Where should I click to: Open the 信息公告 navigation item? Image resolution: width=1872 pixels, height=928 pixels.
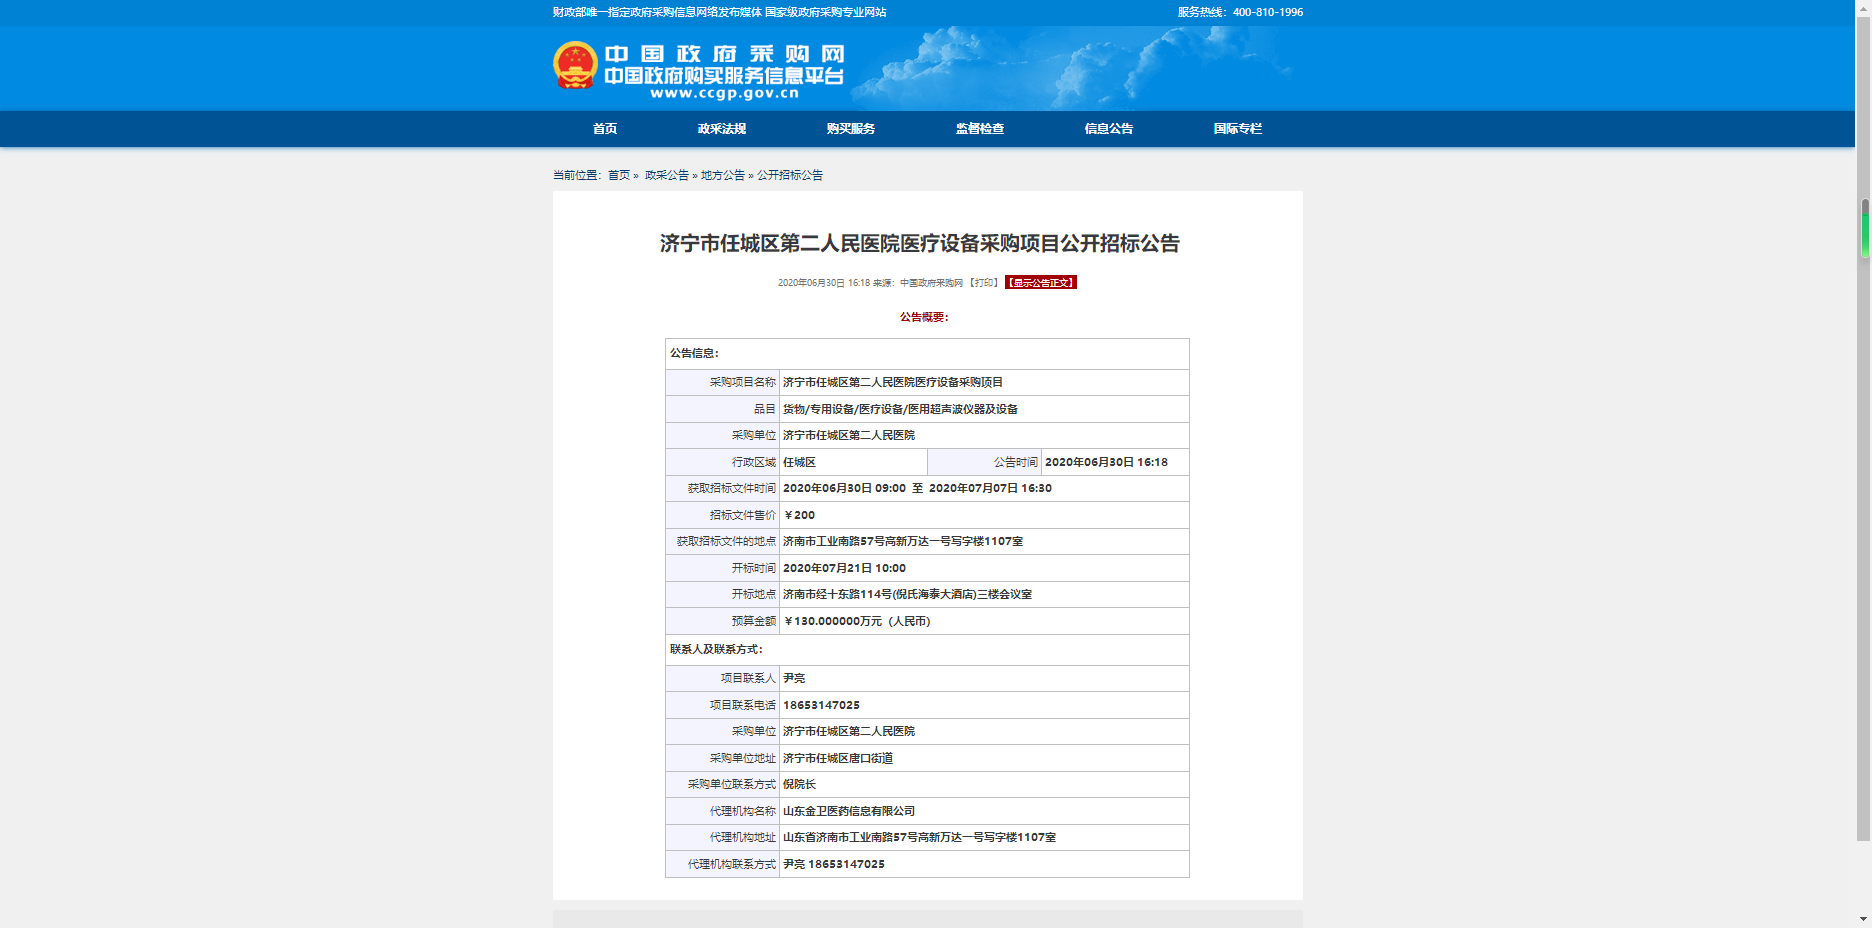click(1109, 129)
